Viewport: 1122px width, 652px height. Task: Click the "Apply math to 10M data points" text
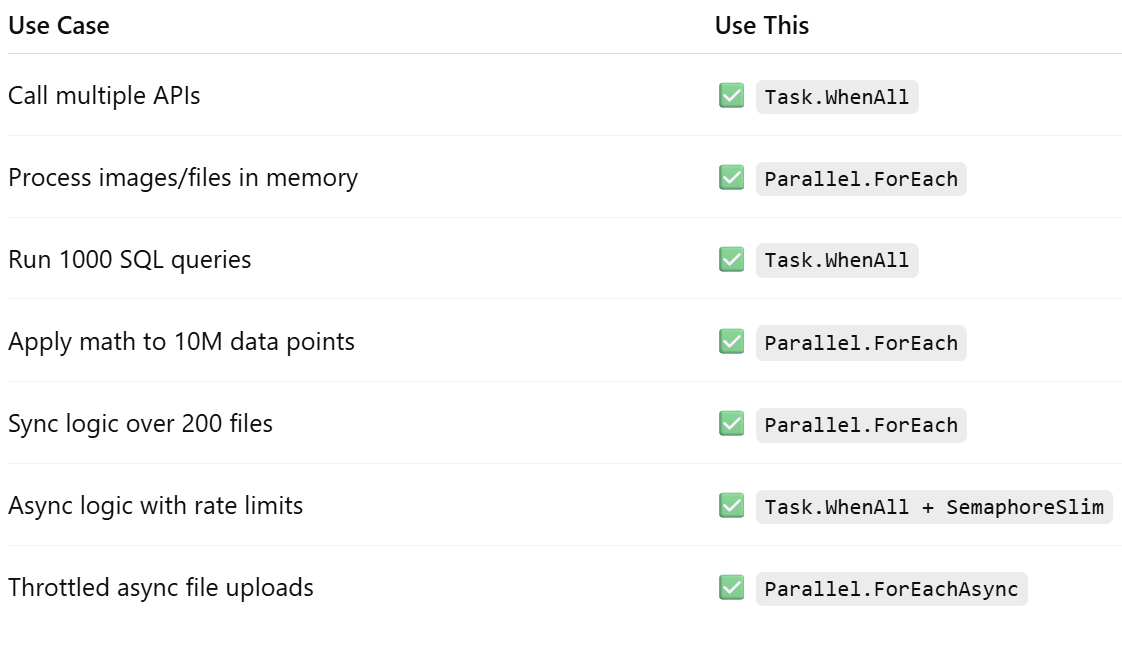[181, 342]
